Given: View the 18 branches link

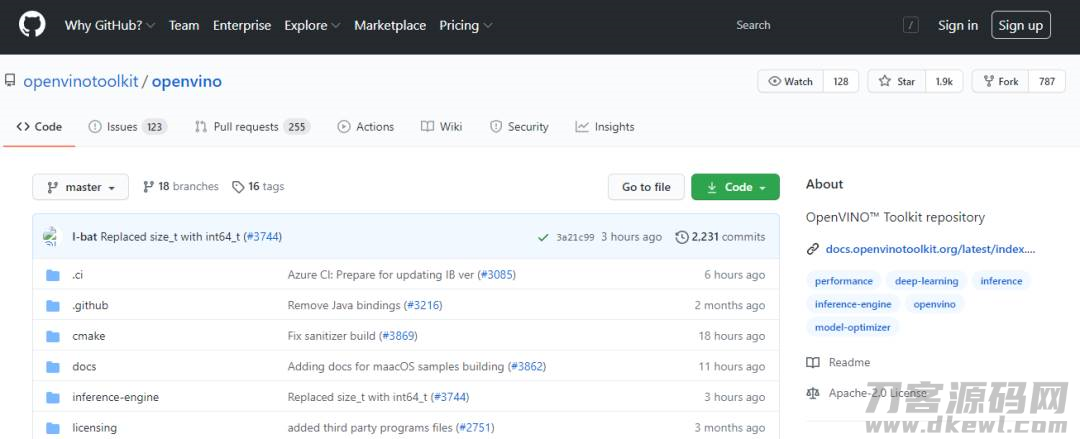Looking at the screenshot, I should [x=180, y=187].
